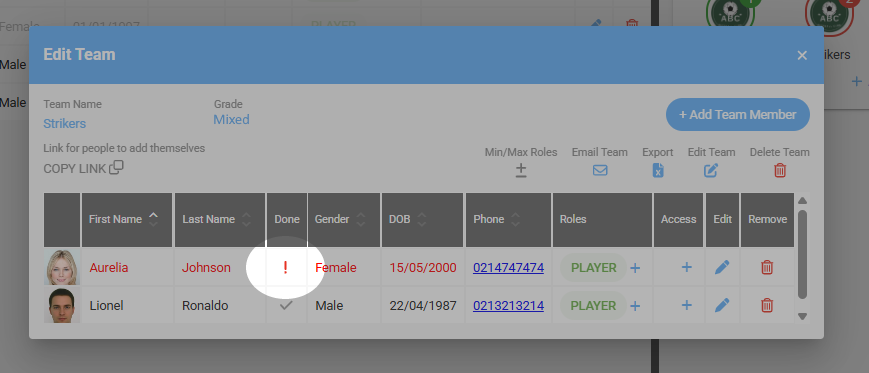This screenshot has height=373, width=869.
Task: Click the Add Team Member button
Action: click(738, 115)
